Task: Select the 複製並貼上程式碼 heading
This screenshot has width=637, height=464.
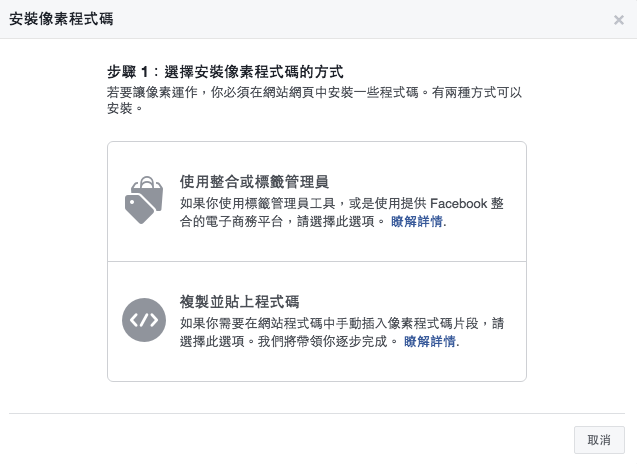Action: tap(240, 301)
